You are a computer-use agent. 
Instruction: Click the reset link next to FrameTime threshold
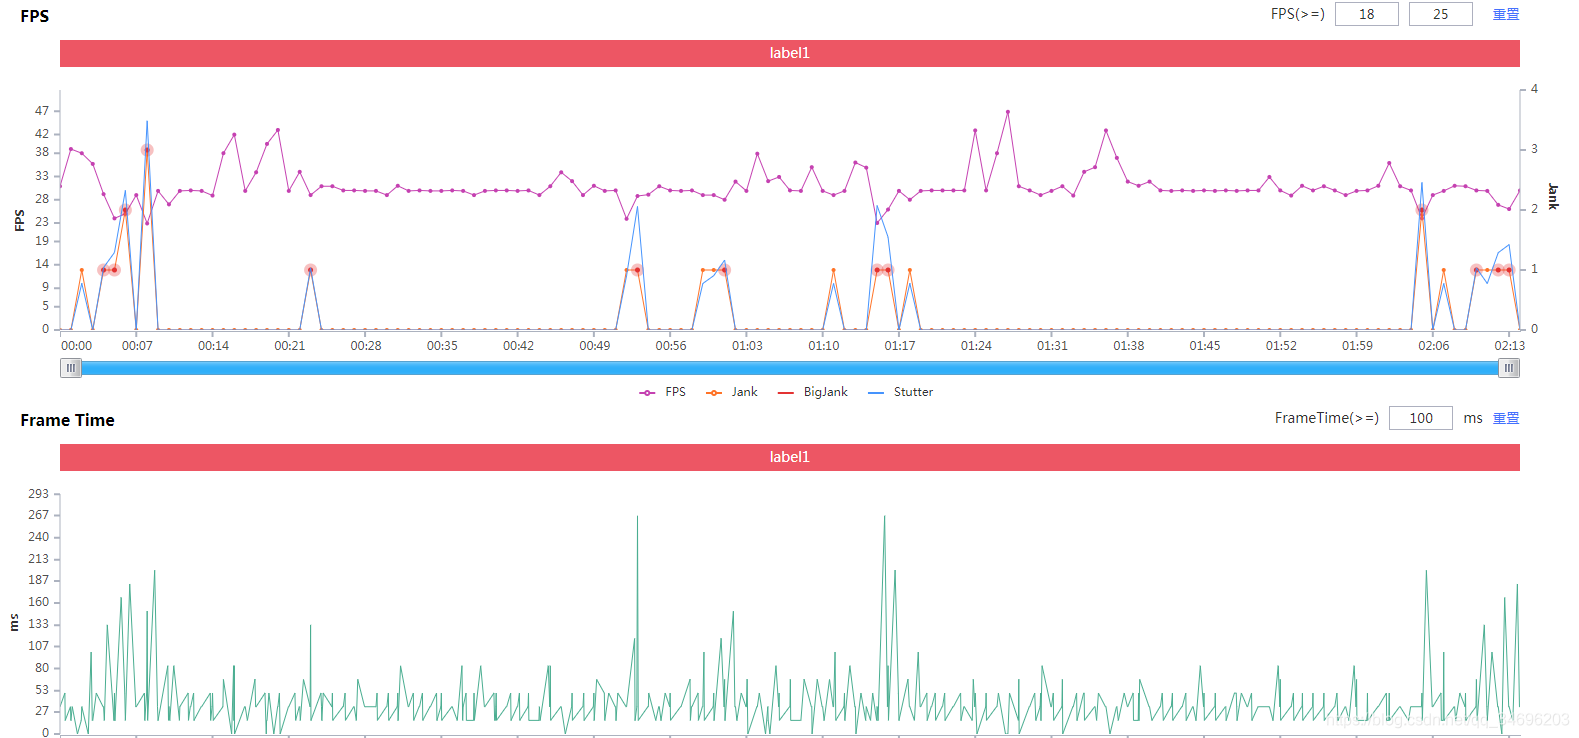tap(1506, 418)
